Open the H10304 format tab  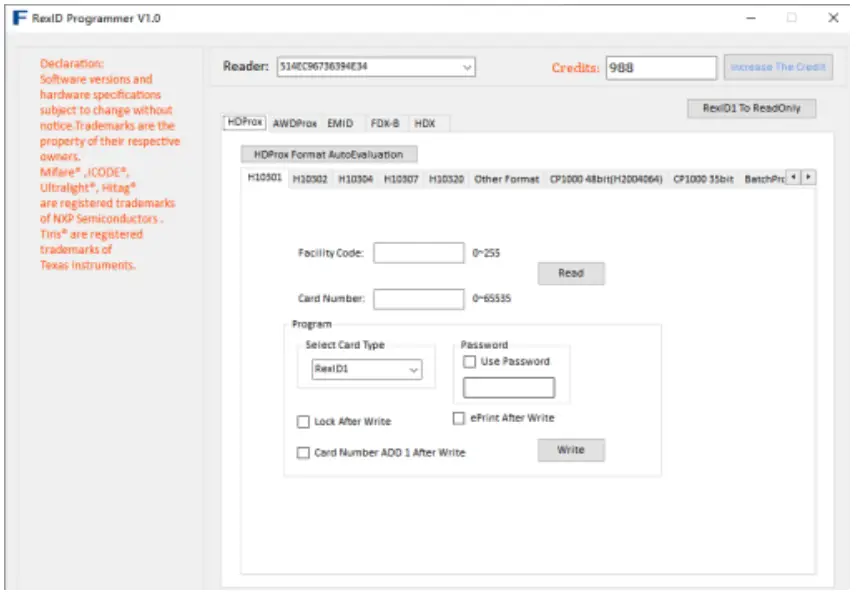pyautogui.click(x=355, y=179)
